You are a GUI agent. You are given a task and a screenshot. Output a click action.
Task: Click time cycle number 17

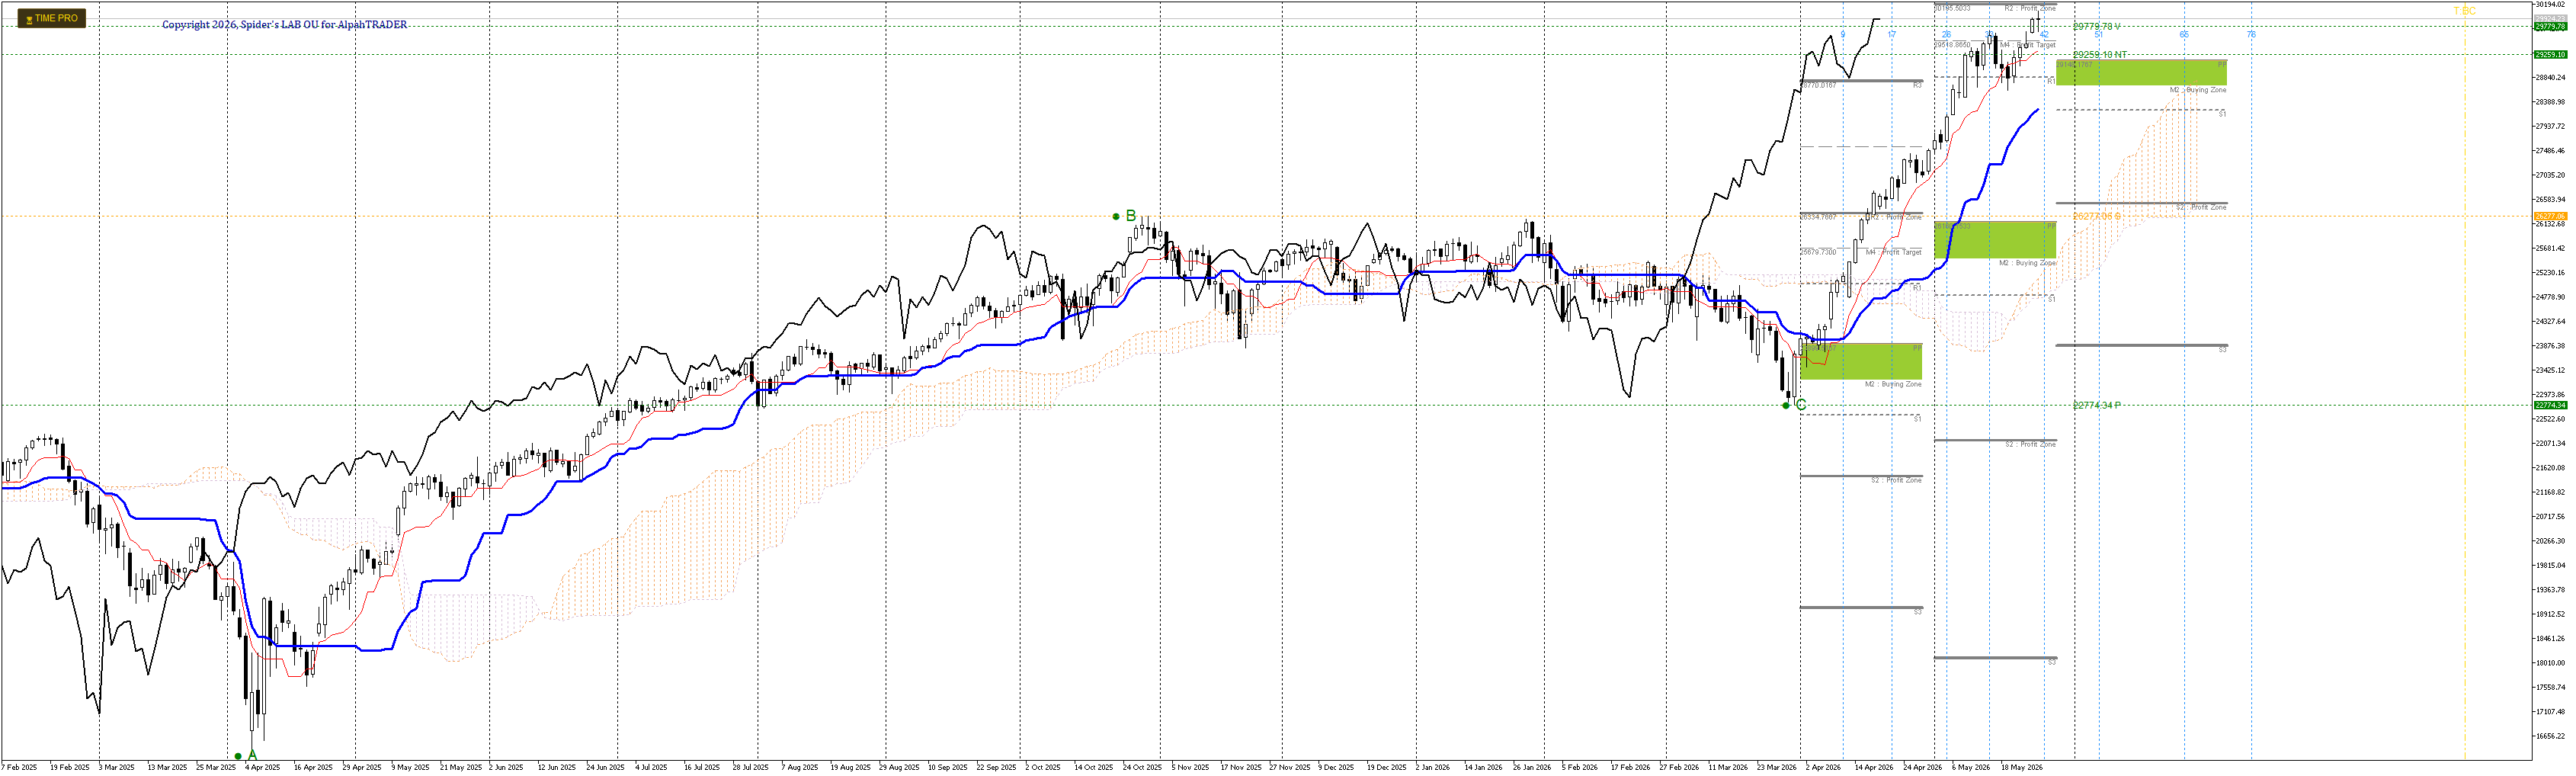(x=1892, y=35)
